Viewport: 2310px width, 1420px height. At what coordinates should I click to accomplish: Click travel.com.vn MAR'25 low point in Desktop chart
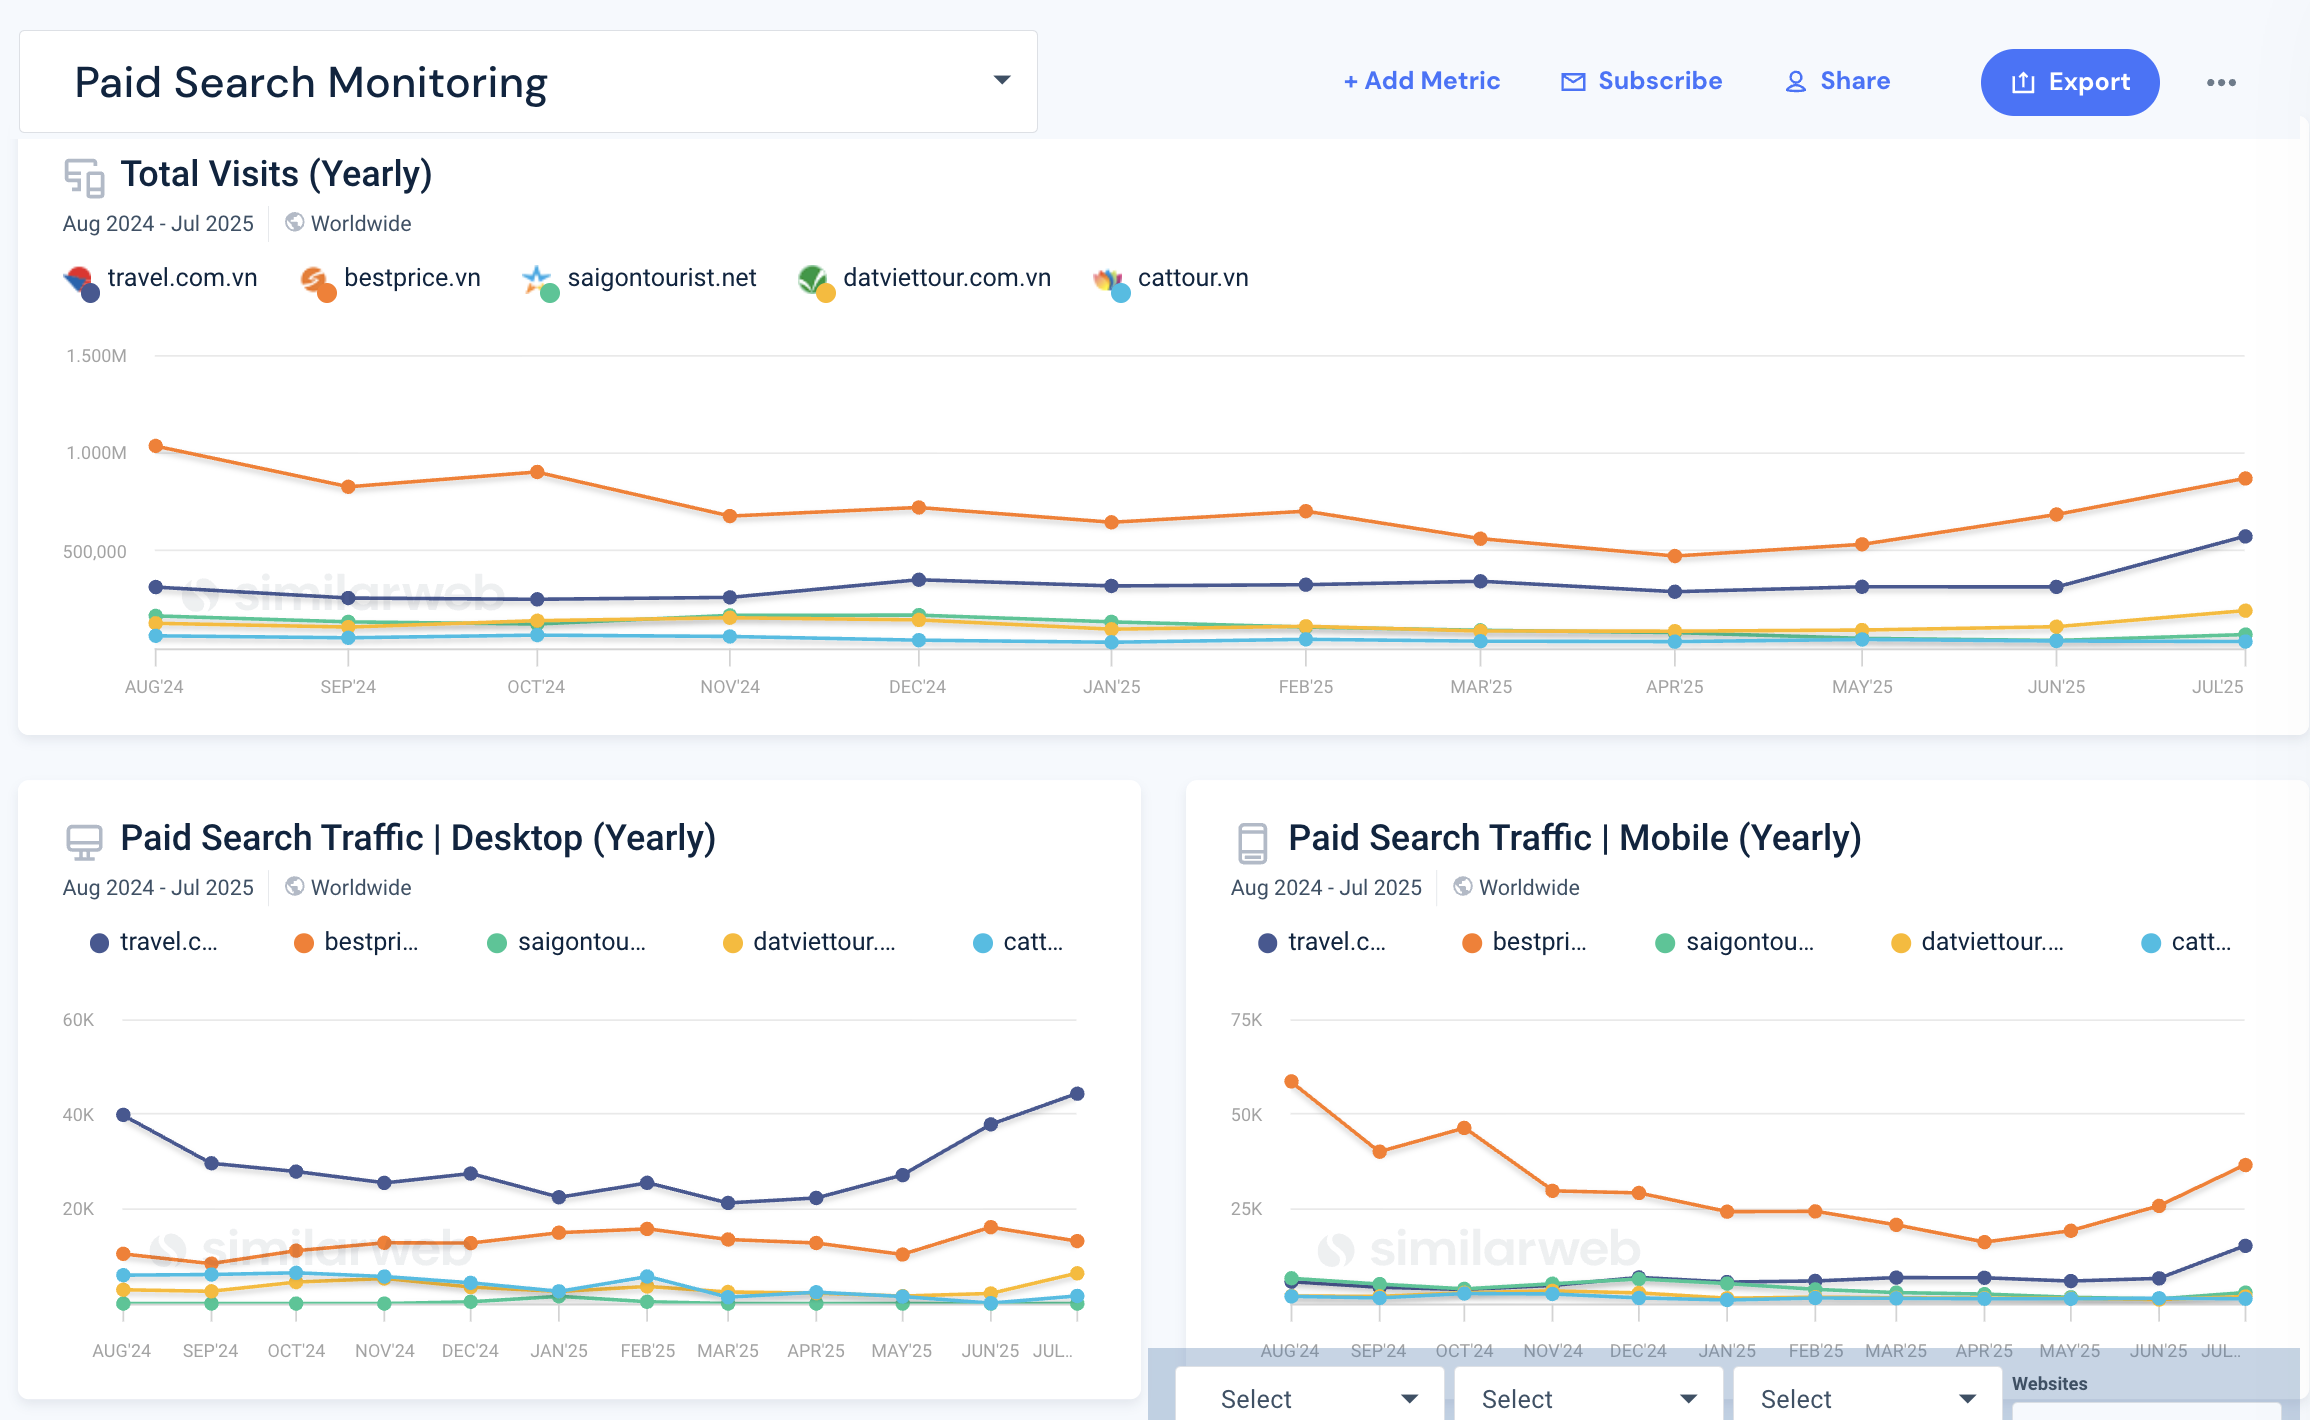pyautogui.click(x=728, y=1203)
